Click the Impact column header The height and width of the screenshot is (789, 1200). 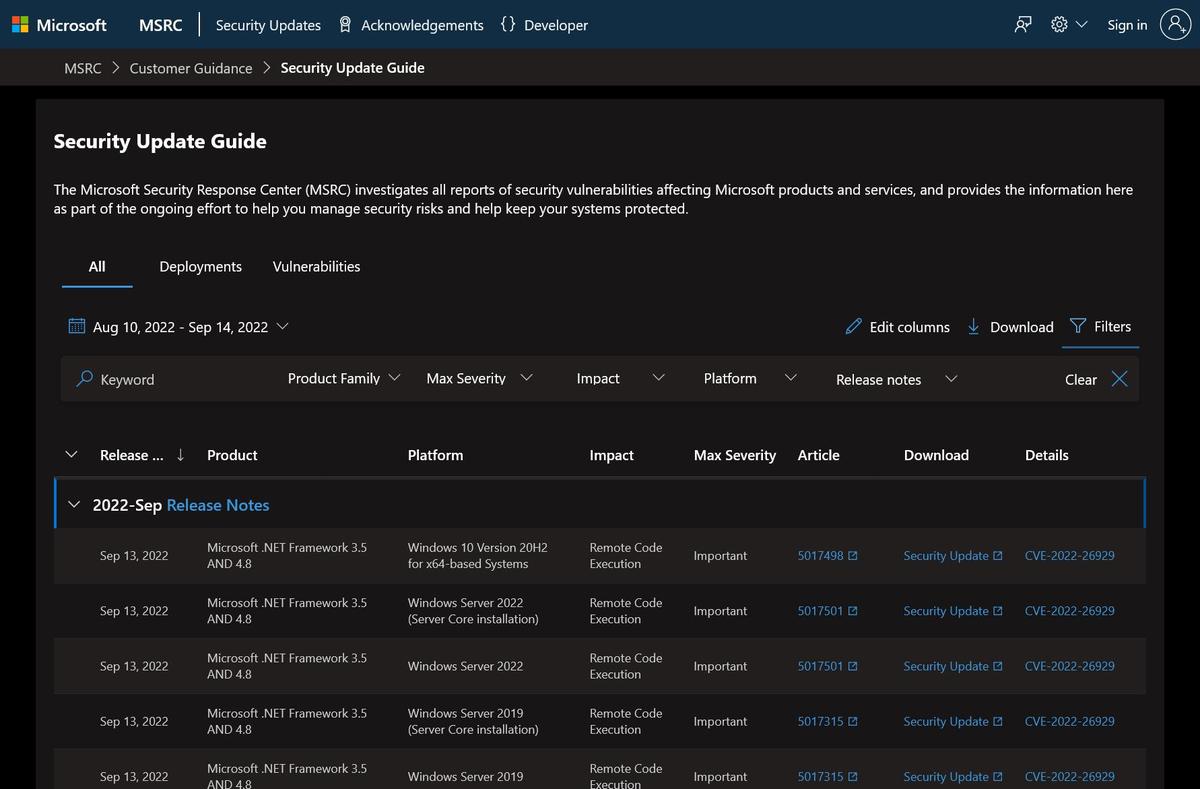611,455
